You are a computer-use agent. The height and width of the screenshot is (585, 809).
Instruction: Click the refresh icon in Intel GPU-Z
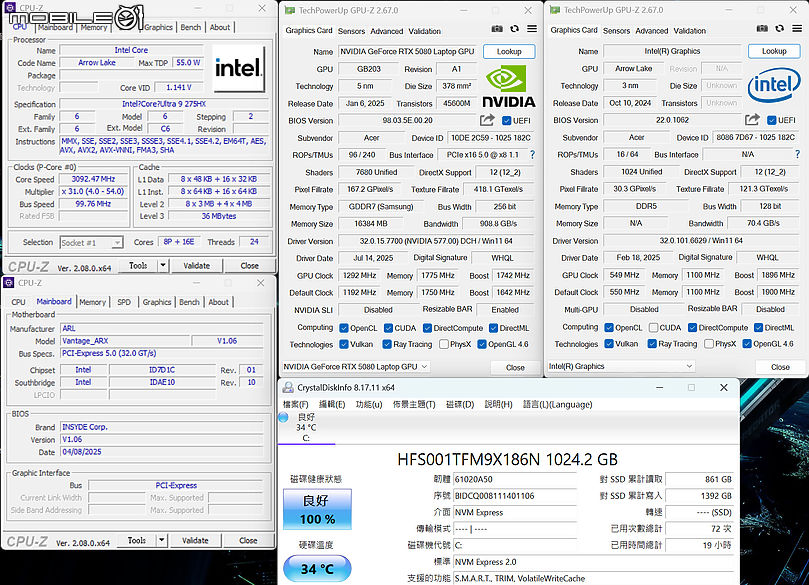(x=780, y=28)
